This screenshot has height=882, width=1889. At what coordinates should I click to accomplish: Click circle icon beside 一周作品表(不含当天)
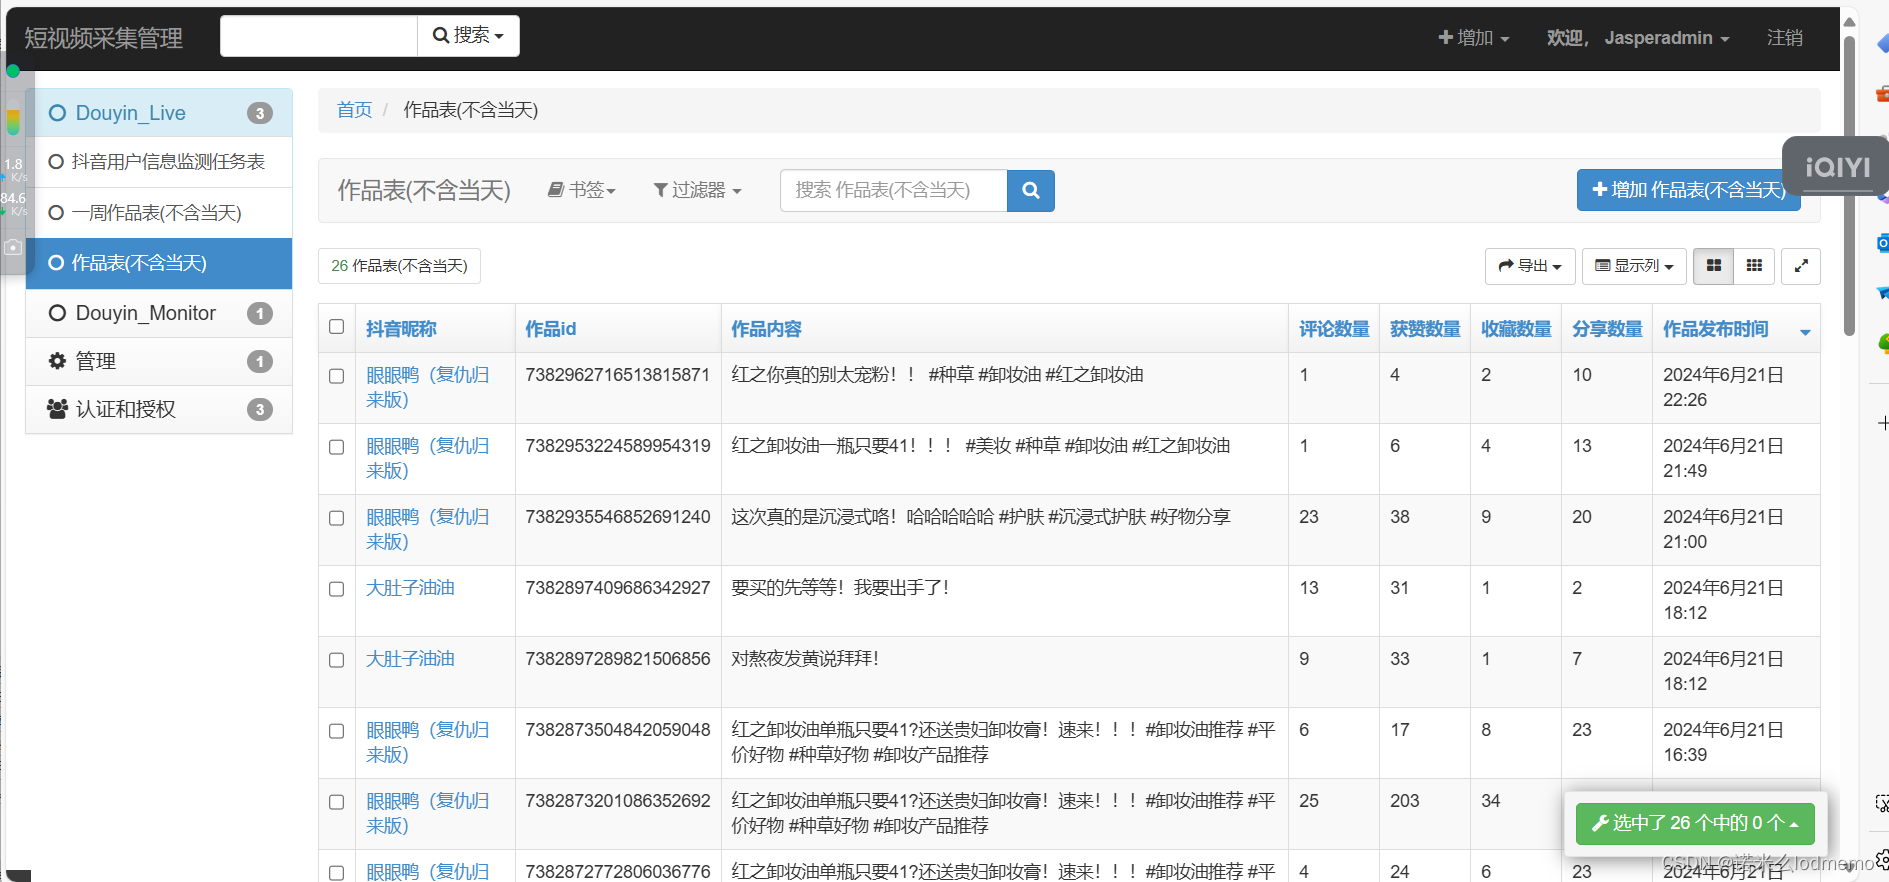(56, 213)
